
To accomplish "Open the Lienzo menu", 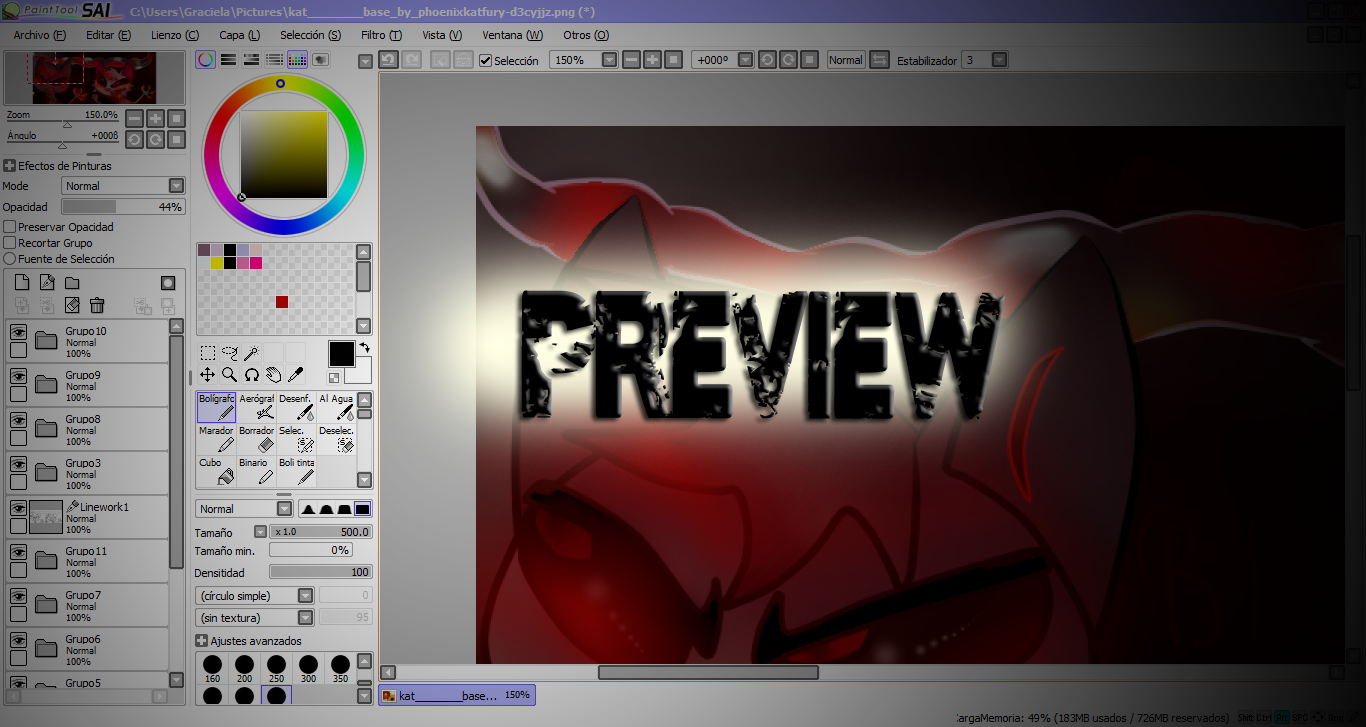I will coord(175,35).
